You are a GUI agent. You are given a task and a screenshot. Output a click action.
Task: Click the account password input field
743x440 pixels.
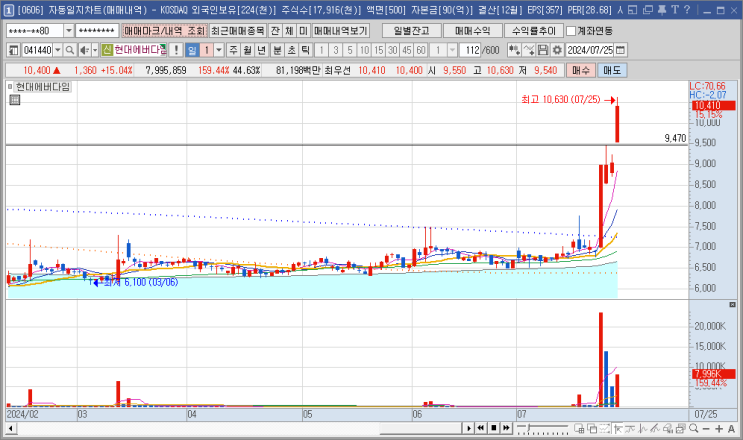(x=97, y=31)
